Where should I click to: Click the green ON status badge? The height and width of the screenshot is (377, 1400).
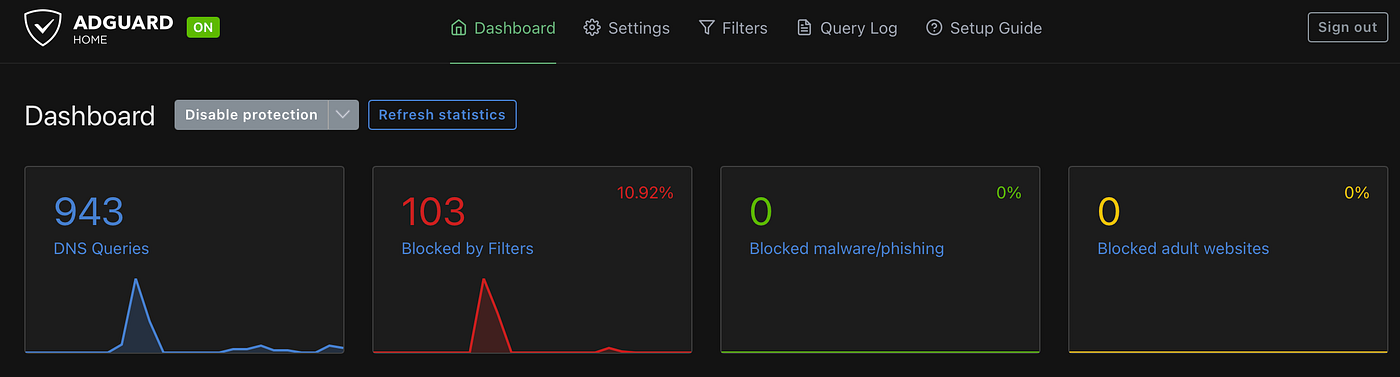(x=203, y=27)
